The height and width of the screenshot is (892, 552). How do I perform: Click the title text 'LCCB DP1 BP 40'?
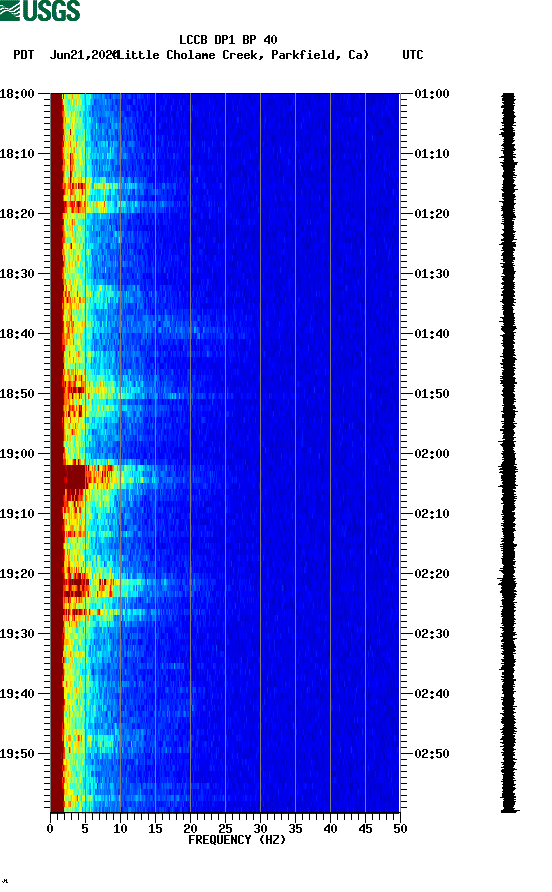[228, 40]
